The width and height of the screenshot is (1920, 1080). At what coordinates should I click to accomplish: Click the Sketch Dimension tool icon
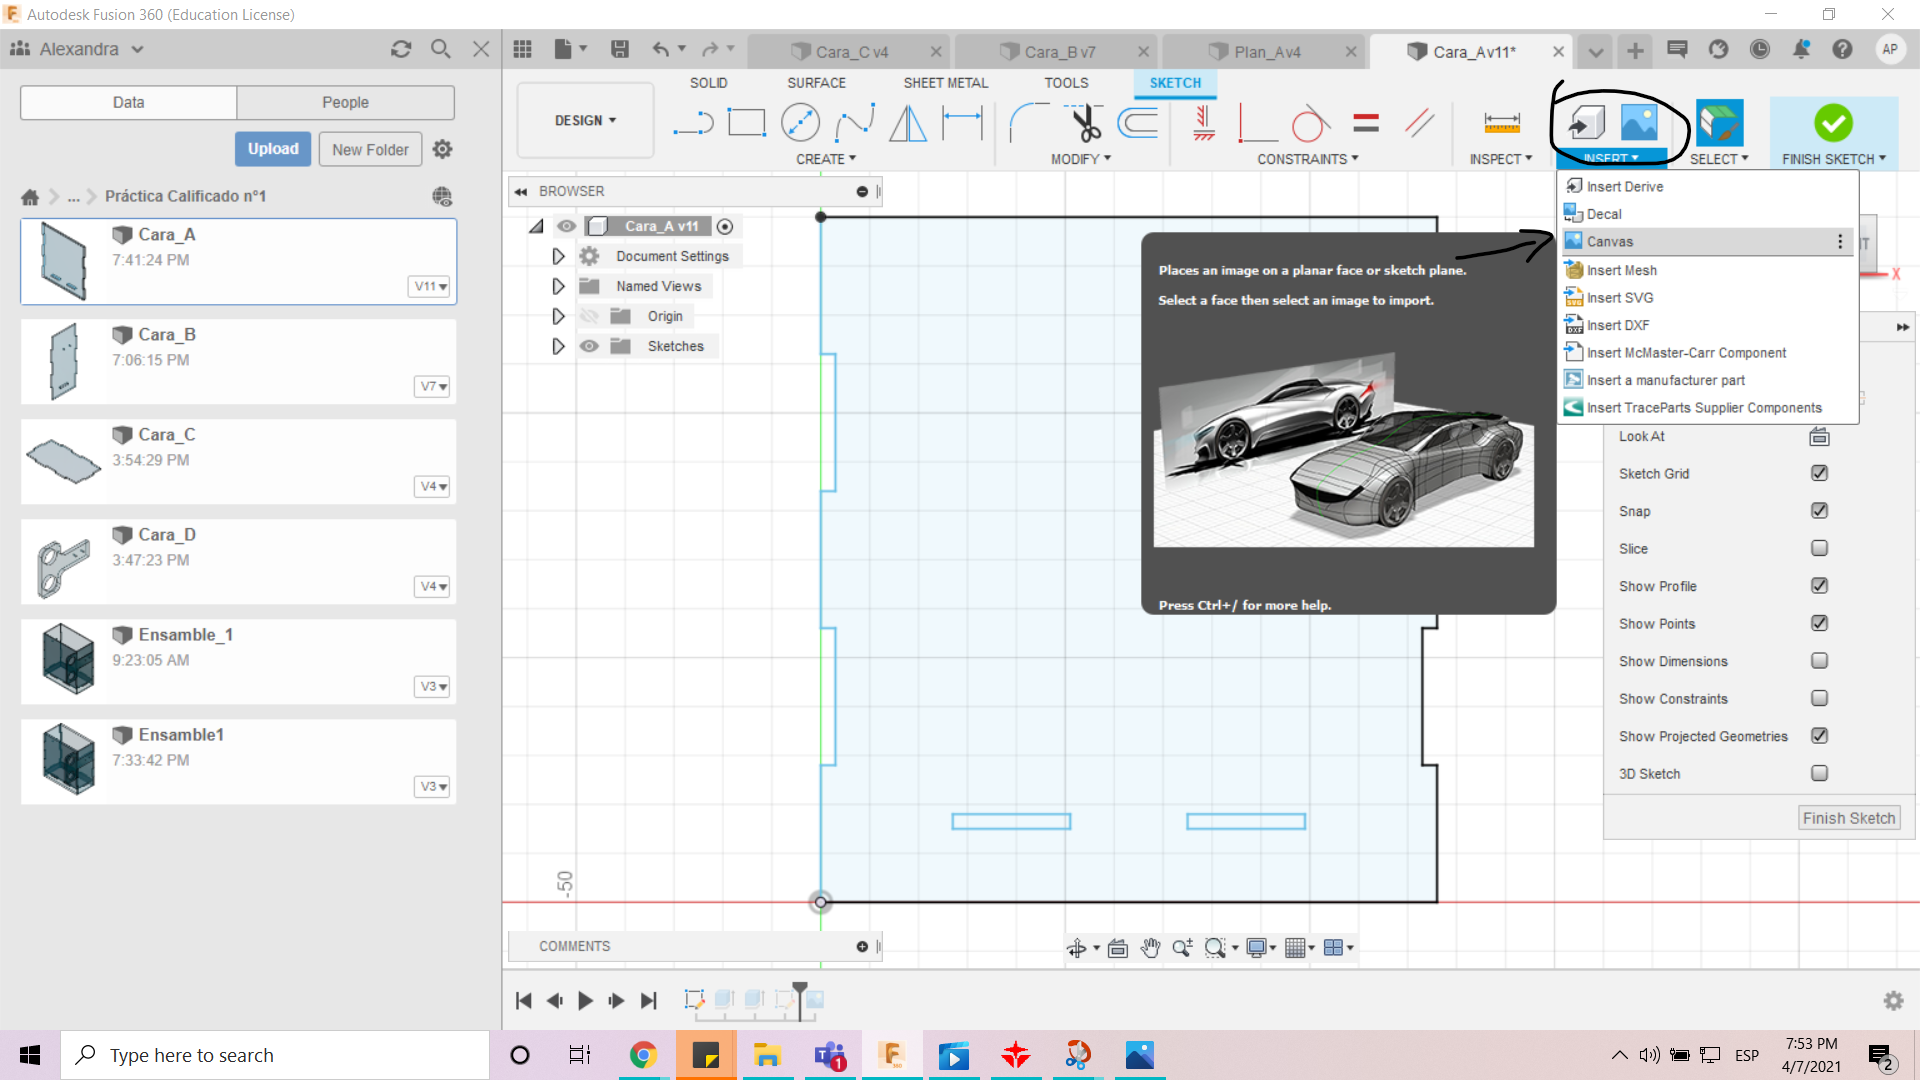click(x=962, y=123)
